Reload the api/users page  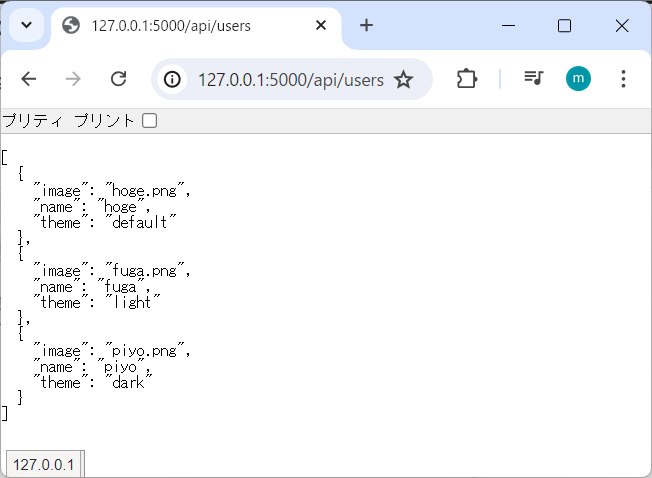pos(118,79)
